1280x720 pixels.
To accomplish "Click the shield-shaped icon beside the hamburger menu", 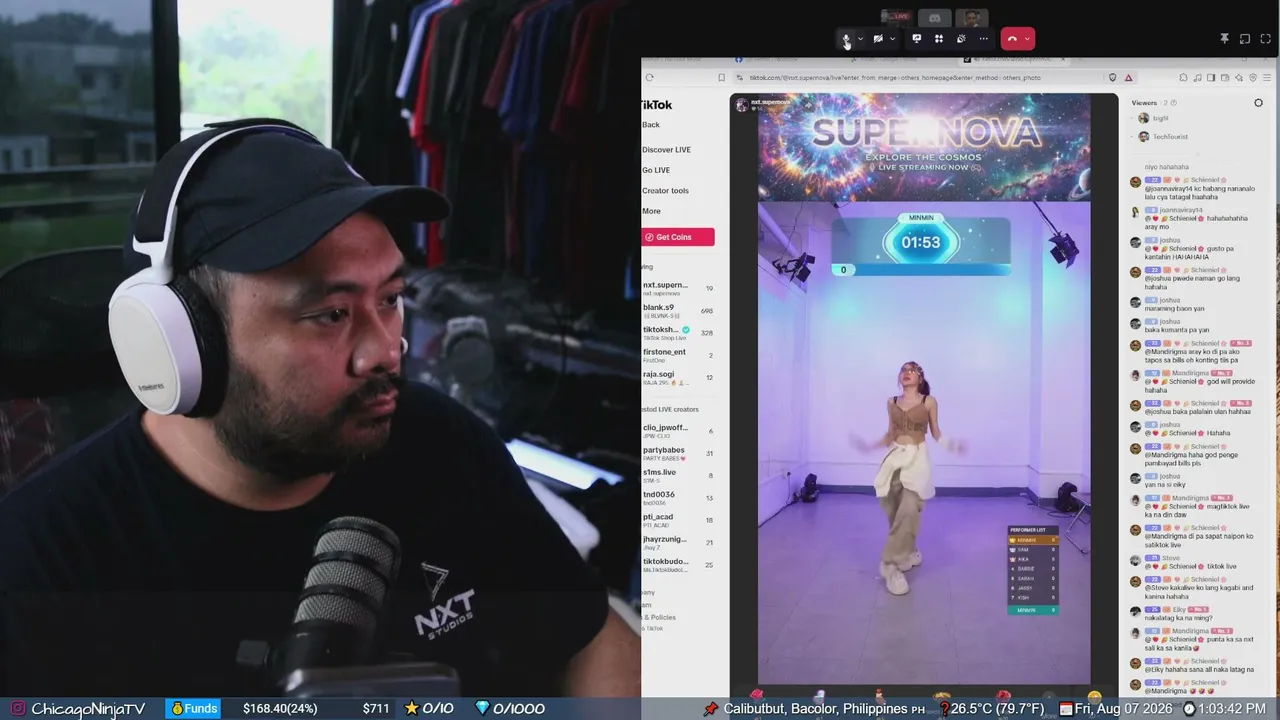I will (1253, 77).
